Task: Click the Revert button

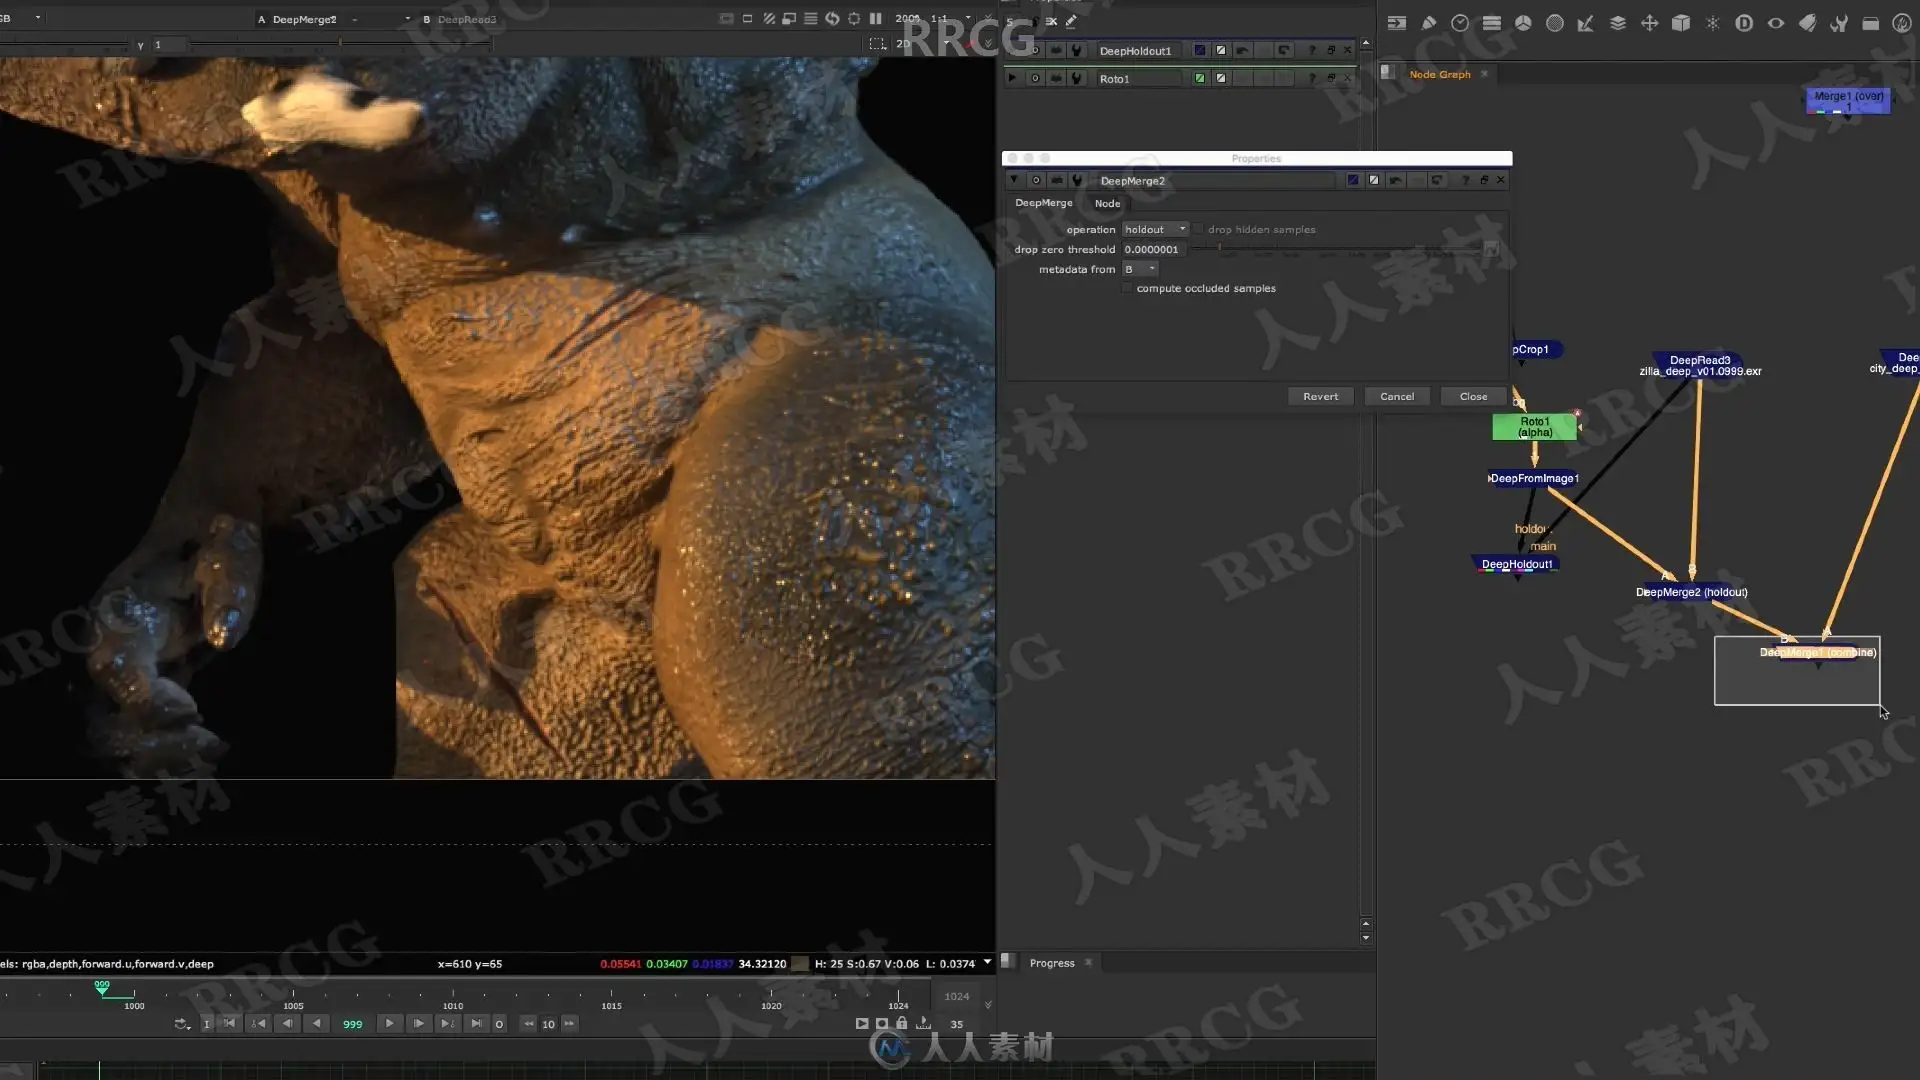Action: (1320, 396)
